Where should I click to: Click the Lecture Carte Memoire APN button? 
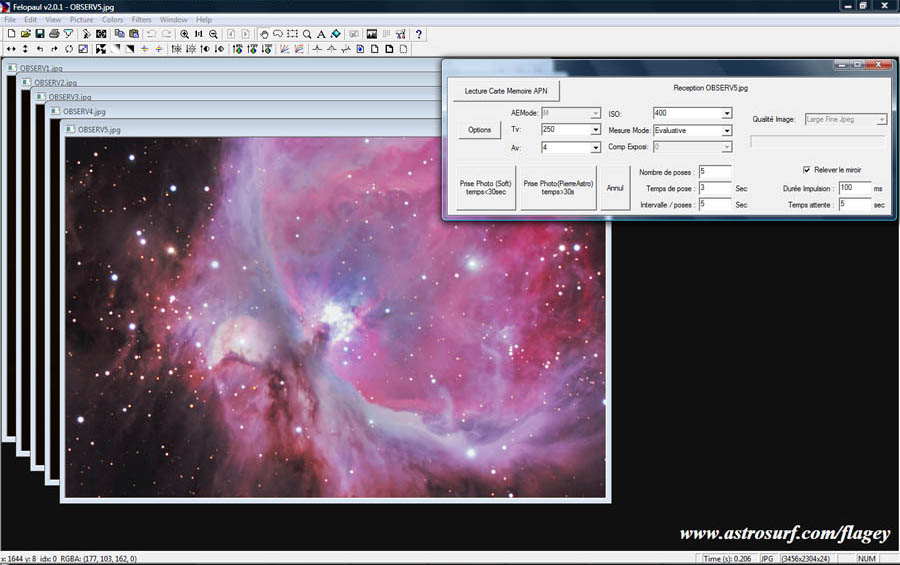(x=505, y=91)
